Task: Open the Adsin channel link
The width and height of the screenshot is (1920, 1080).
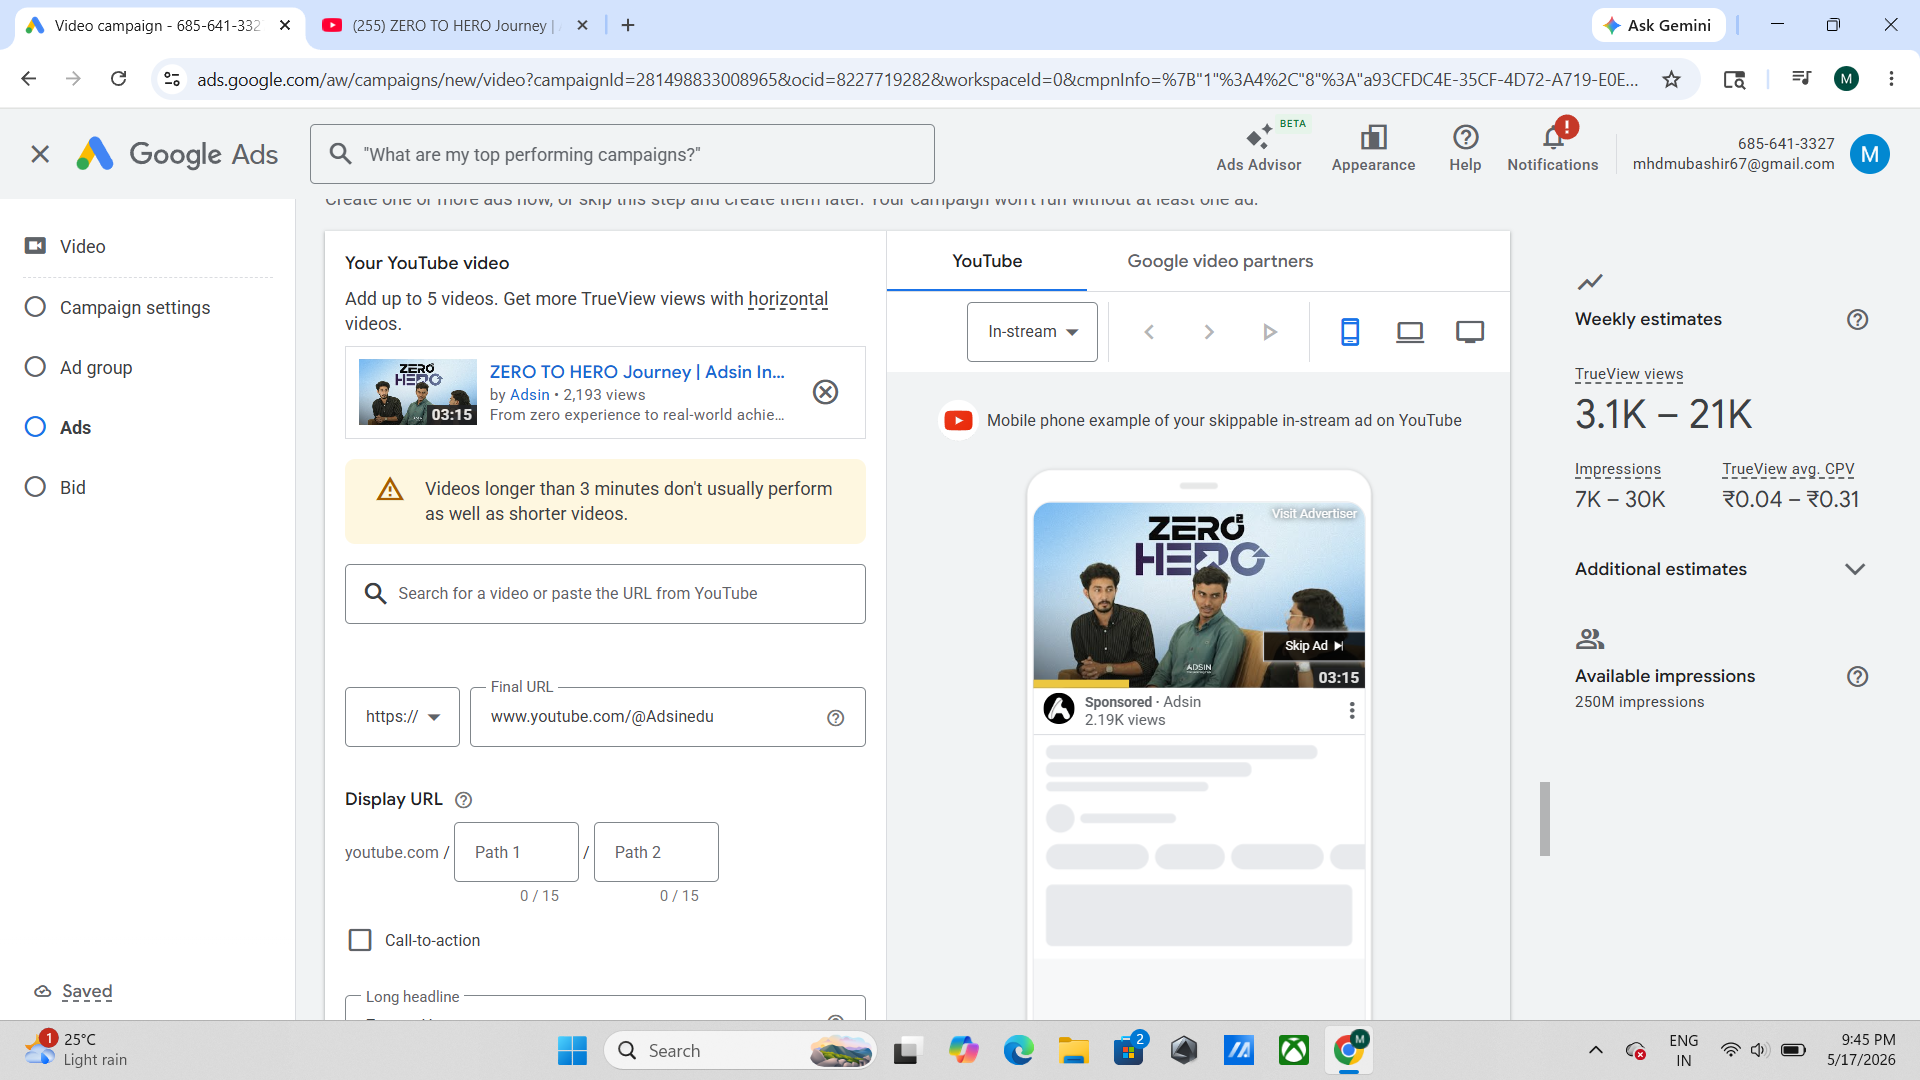Action: tap(530, 395)
